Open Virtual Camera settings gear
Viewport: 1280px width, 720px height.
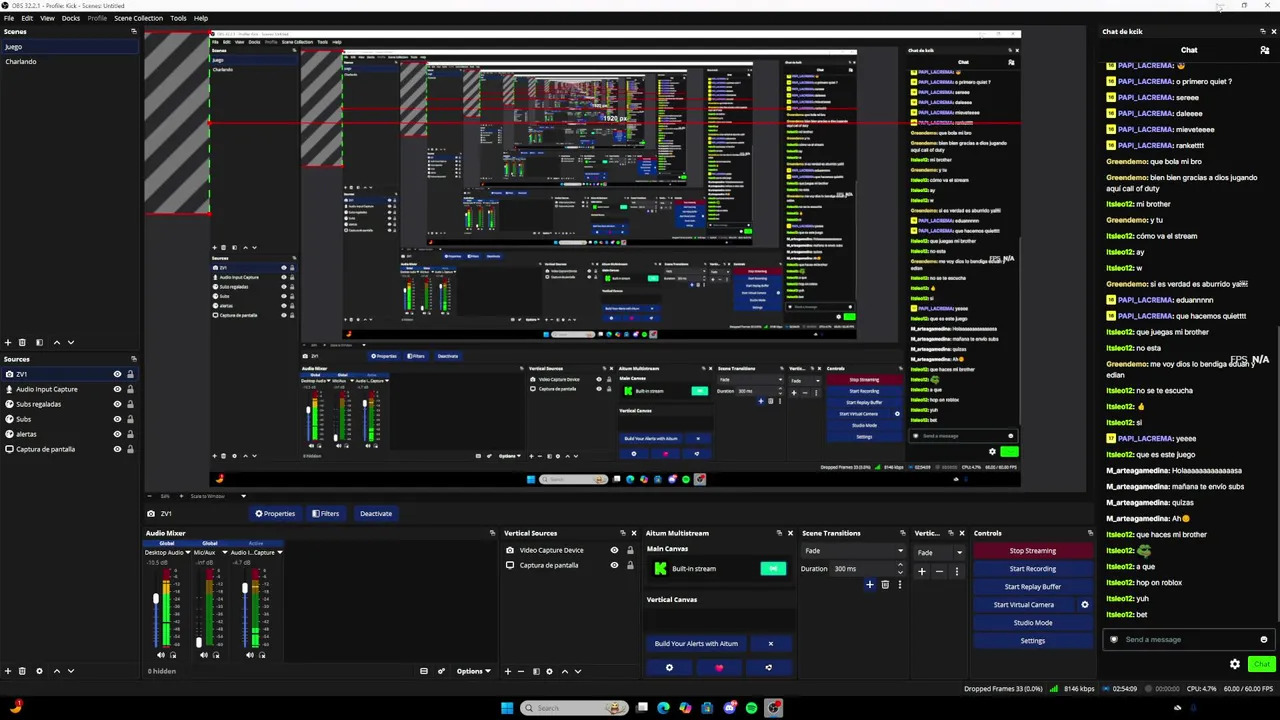click(1084, 605)
